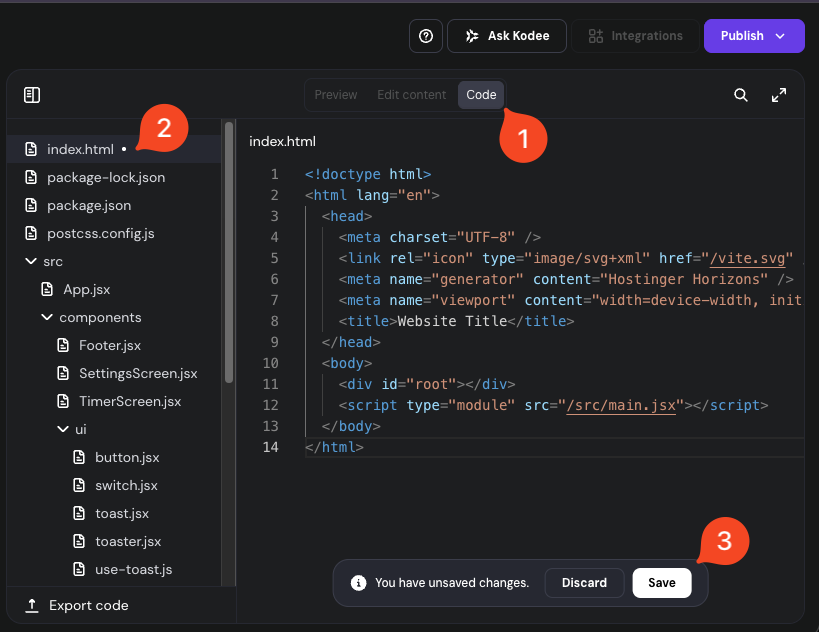
Task: Open index.html in the file tree
Action: click(x=114, y=149)
